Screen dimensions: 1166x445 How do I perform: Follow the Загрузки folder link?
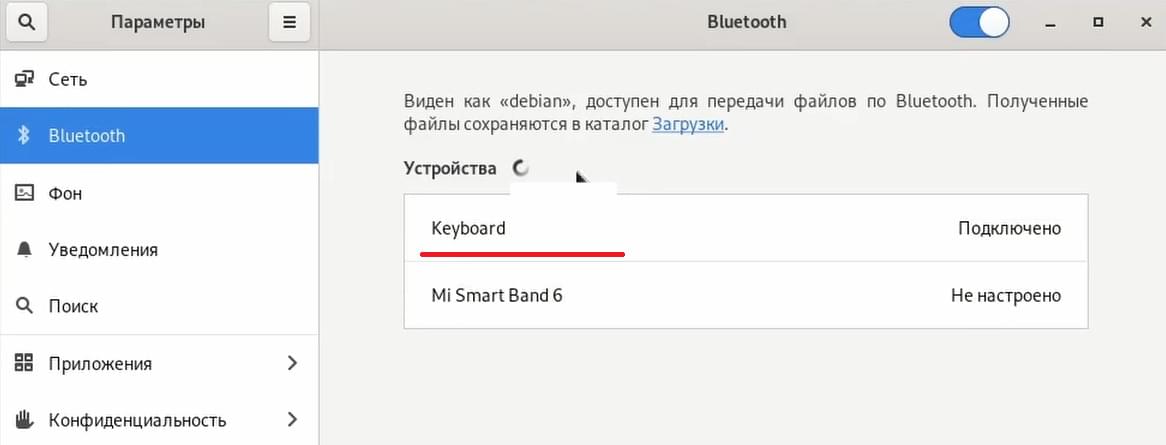tap(688, 124)
